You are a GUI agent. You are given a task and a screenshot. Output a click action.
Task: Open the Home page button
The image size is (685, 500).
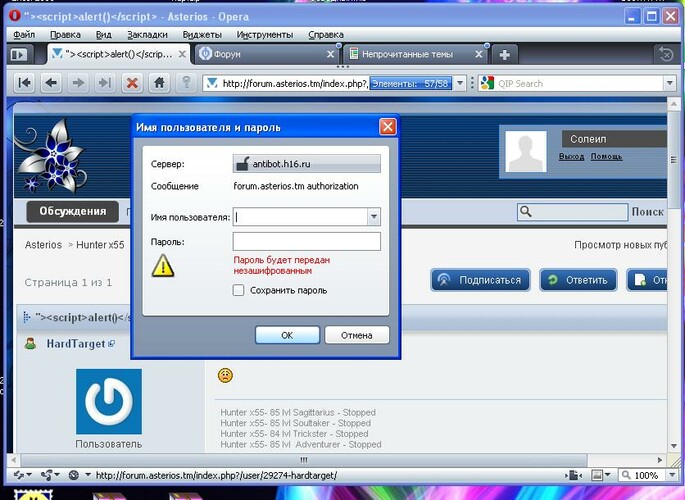(159, 83)
